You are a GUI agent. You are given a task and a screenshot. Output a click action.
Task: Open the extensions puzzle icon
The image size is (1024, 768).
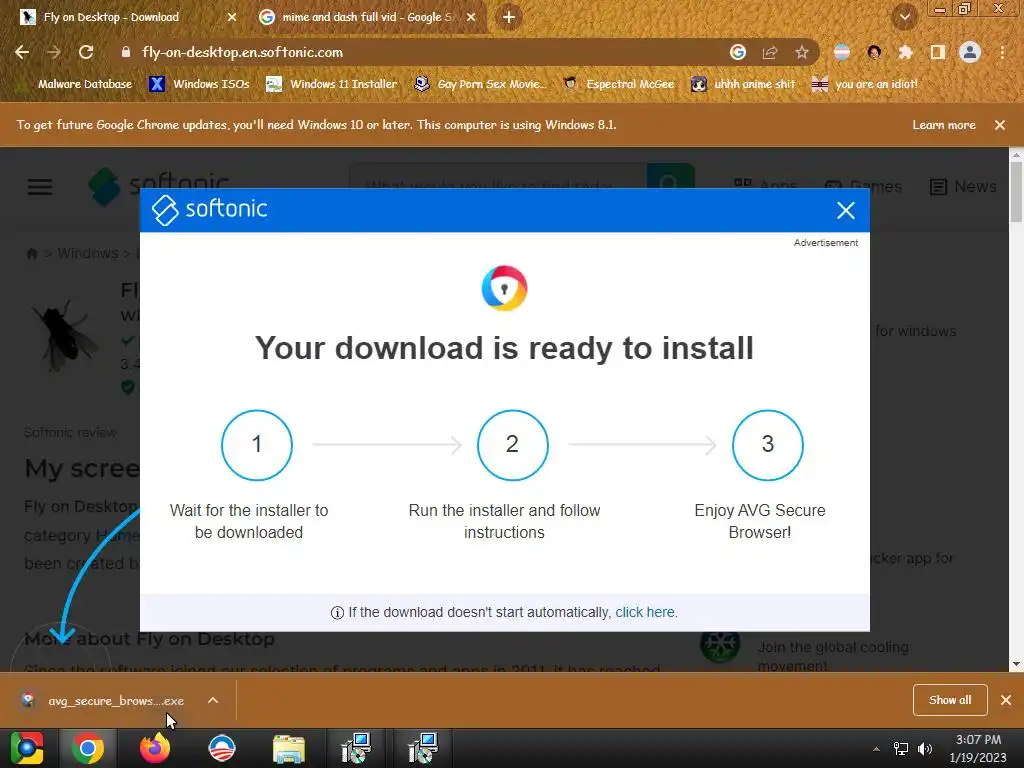pos(905,52)
